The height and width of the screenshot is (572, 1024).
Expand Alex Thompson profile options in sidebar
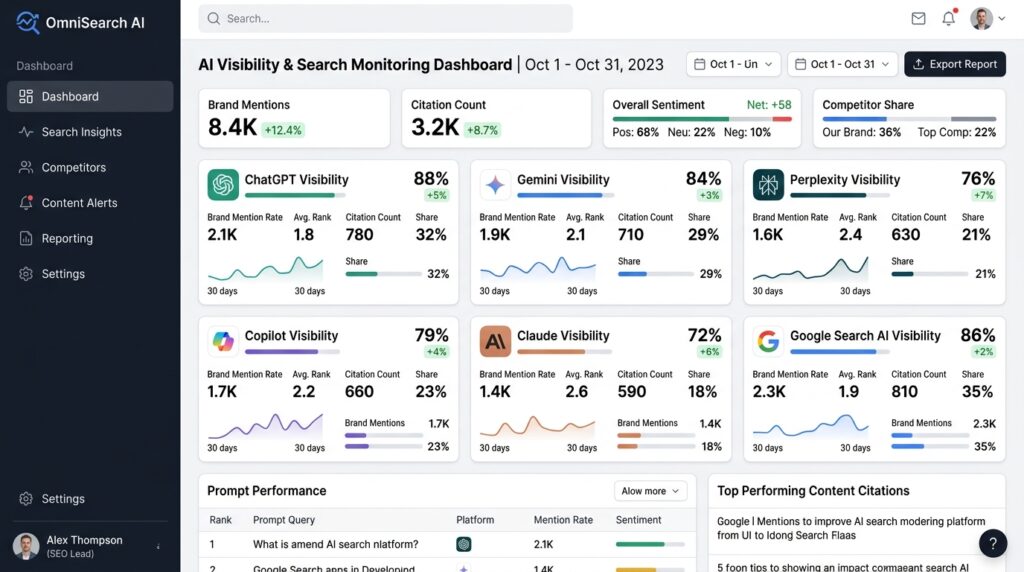[158, 547]
